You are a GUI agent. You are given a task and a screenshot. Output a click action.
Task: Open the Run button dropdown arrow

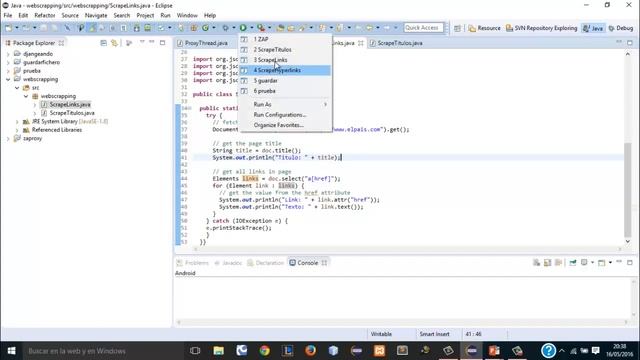point(252,28)
